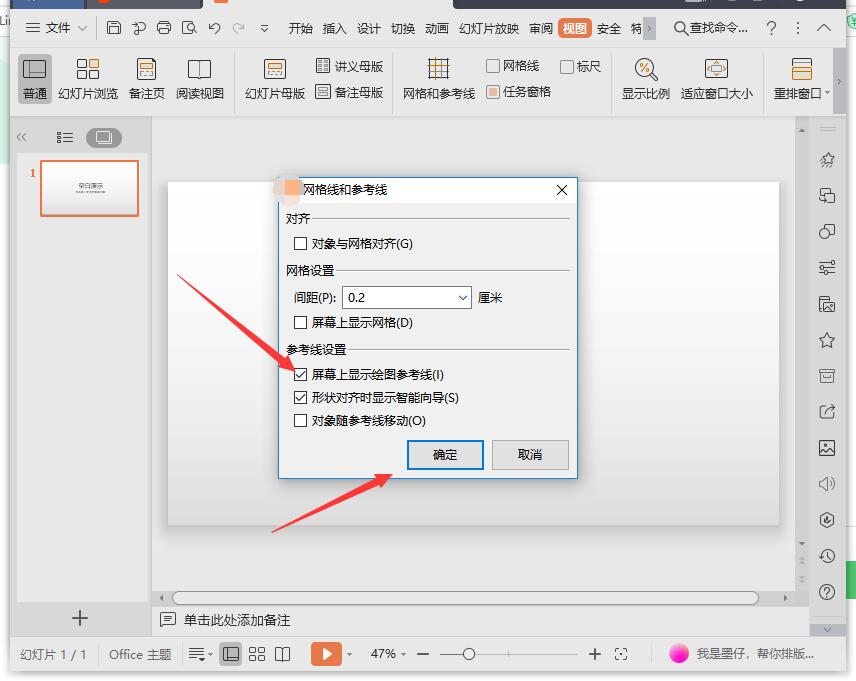Open the spacing (间距) combo box dropdown
Image resolution: width=856 pixels, height=681 pixels.
point(462,298)
